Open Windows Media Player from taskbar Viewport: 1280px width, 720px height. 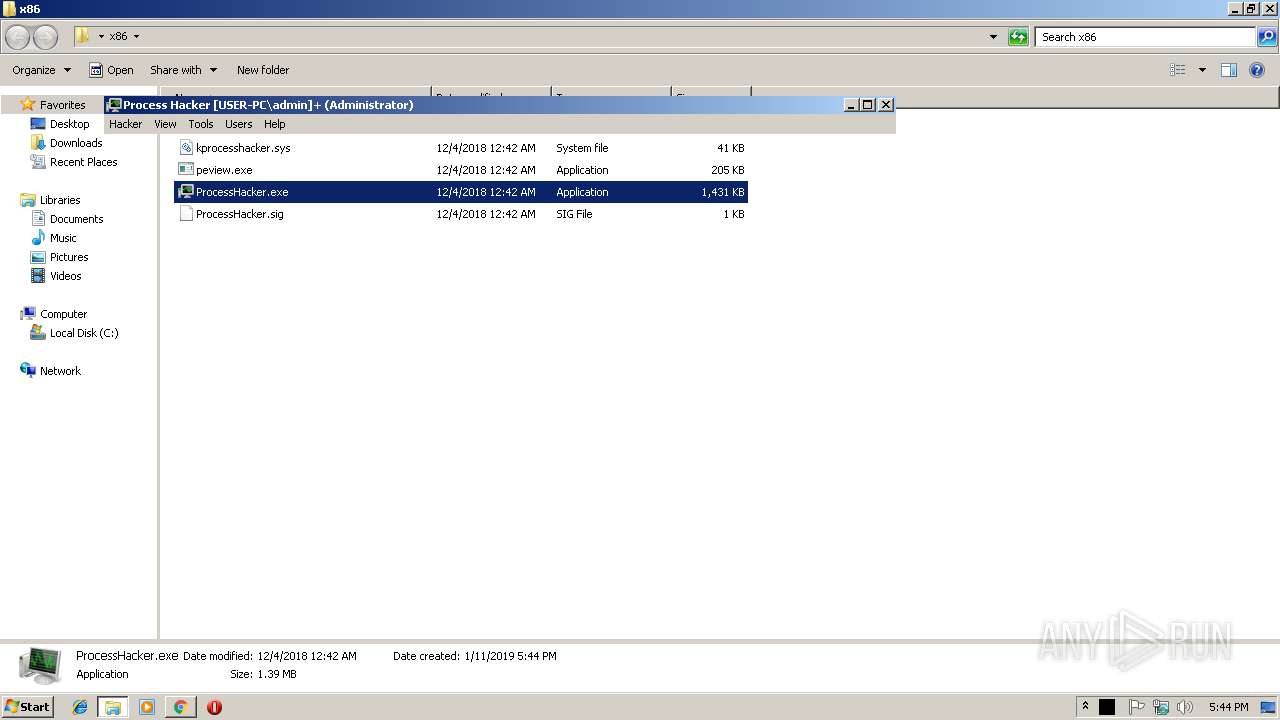(147, 707)
